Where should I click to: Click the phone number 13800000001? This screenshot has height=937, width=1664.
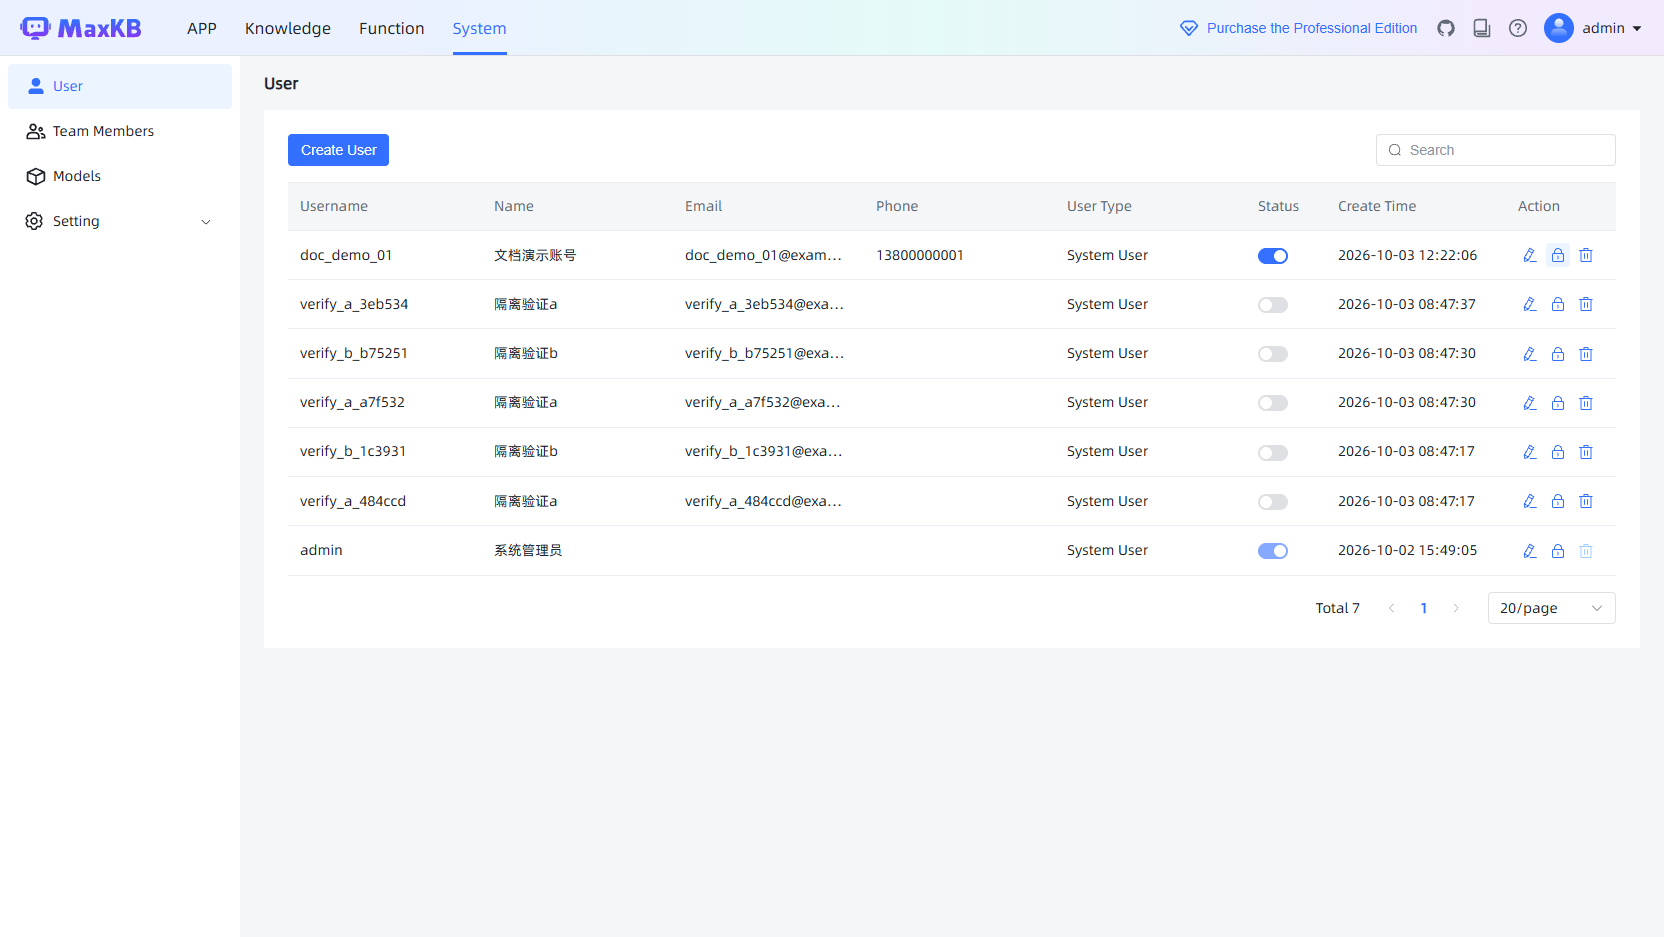point(920,255)
